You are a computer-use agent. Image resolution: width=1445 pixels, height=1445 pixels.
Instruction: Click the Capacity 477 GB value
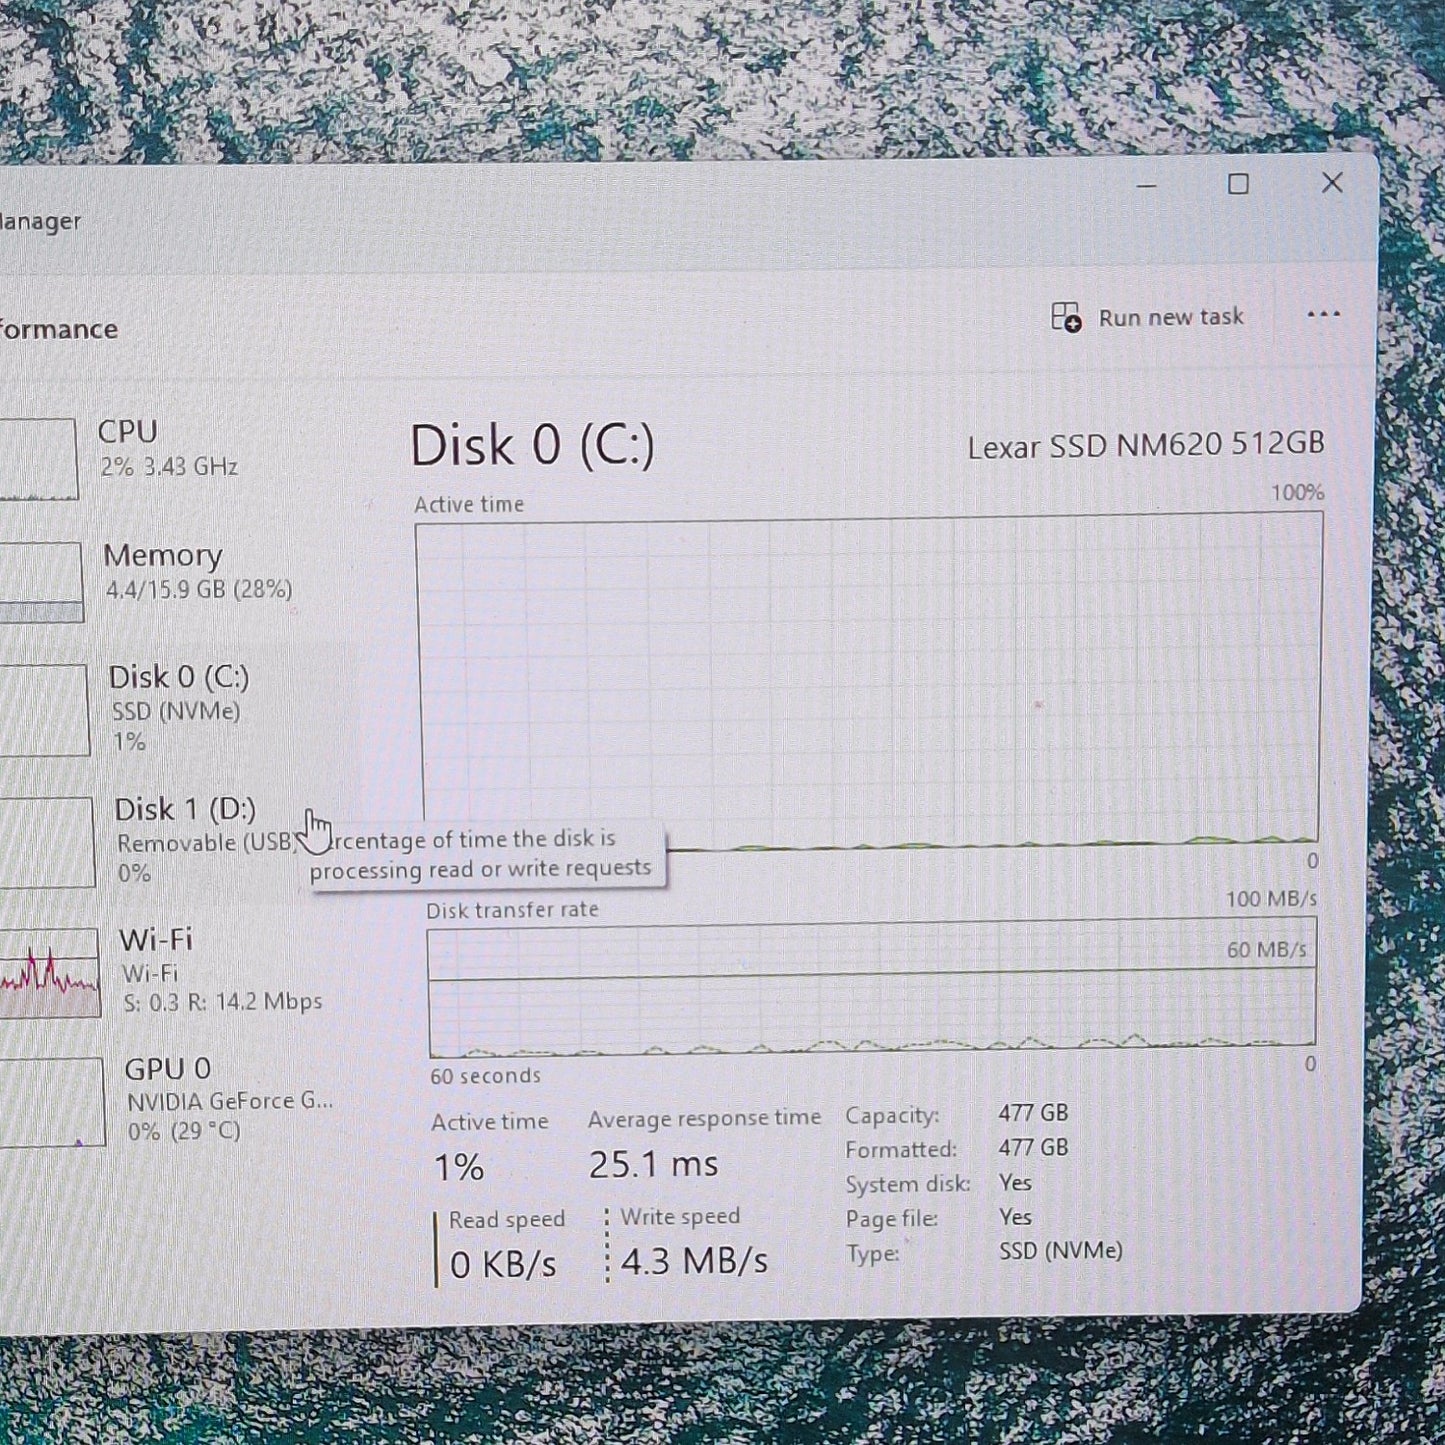point(1033,1113)
